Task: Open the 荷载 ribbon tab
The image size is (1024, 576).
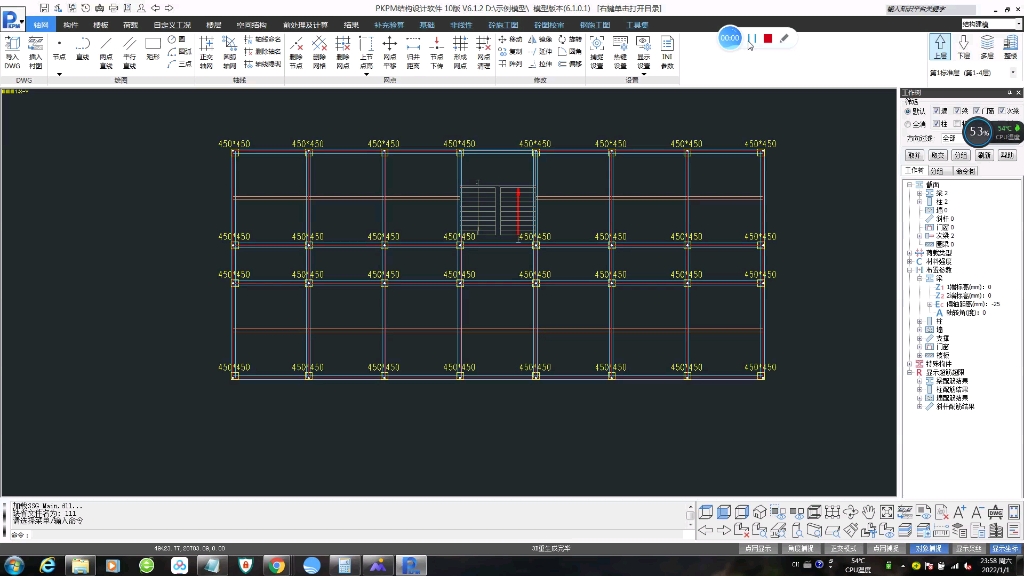Action: tap(131, 24)
